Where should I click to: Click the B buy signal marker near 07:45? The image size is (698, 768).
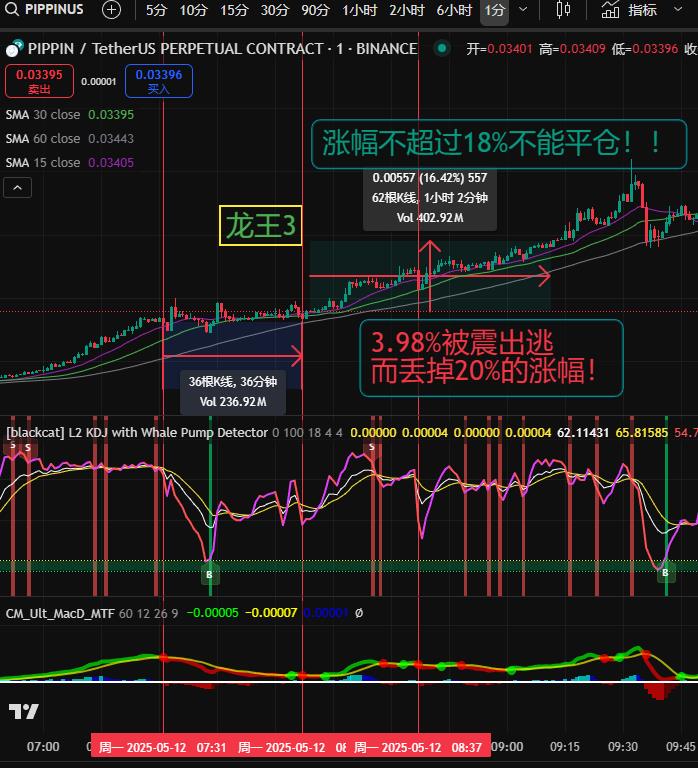210,575
